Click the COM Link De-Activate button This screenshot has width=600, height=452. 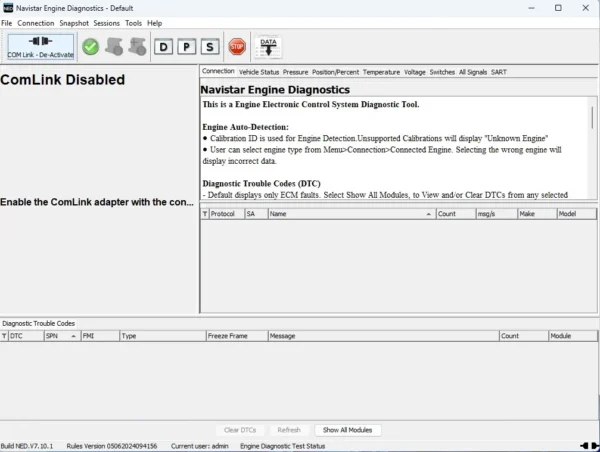click(41, 47)
